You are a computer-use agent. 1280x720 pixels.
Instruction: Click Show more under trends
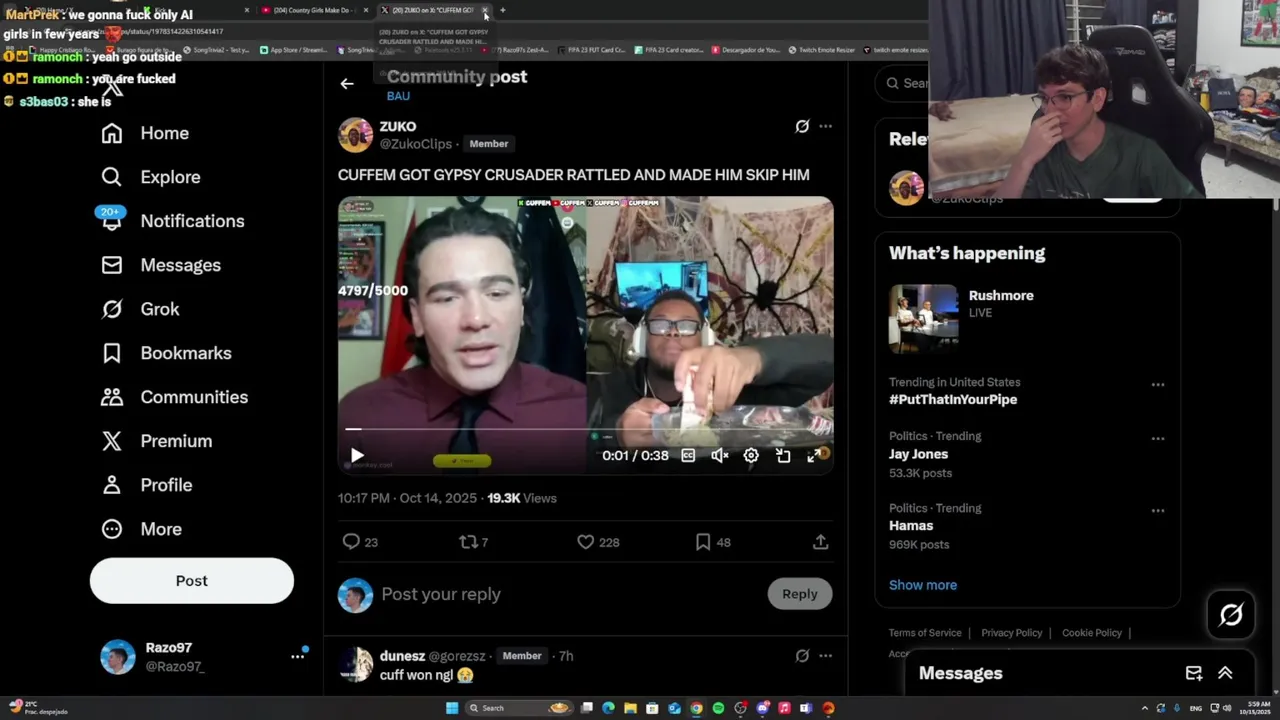tap(923, 585)
